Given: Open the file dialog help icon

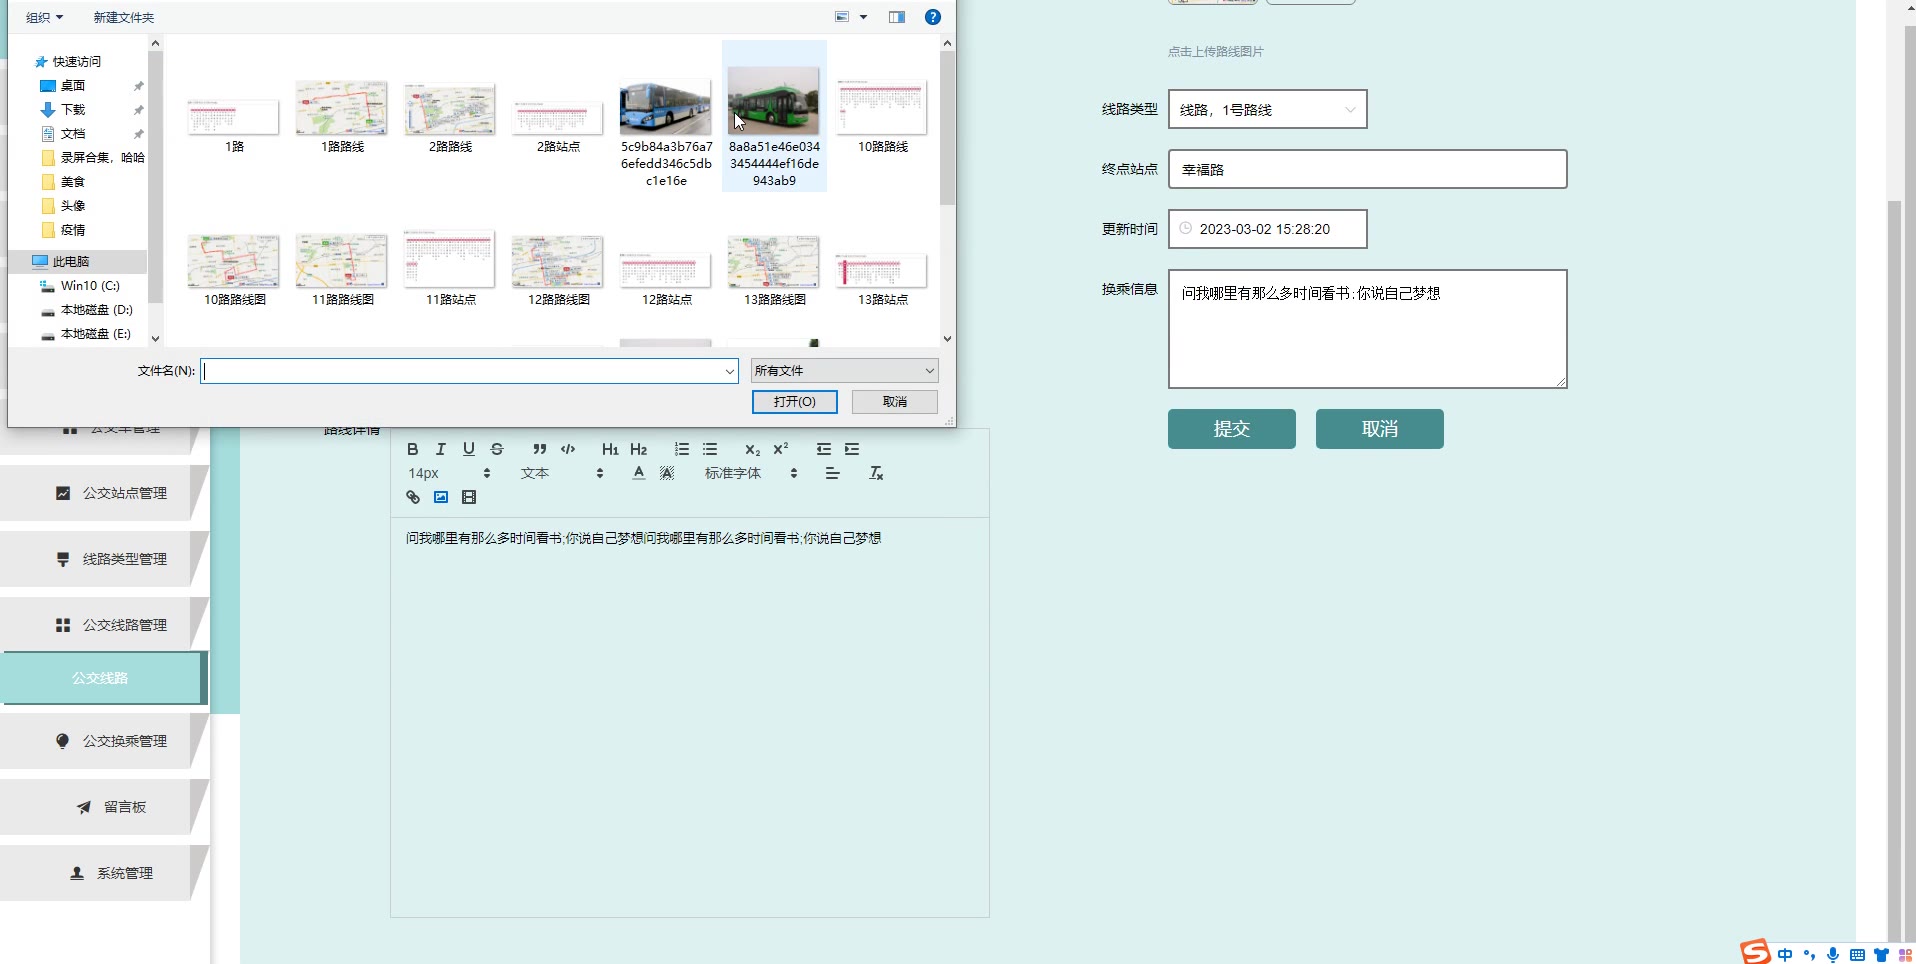Looking at the screenshot, I should 932,17.
